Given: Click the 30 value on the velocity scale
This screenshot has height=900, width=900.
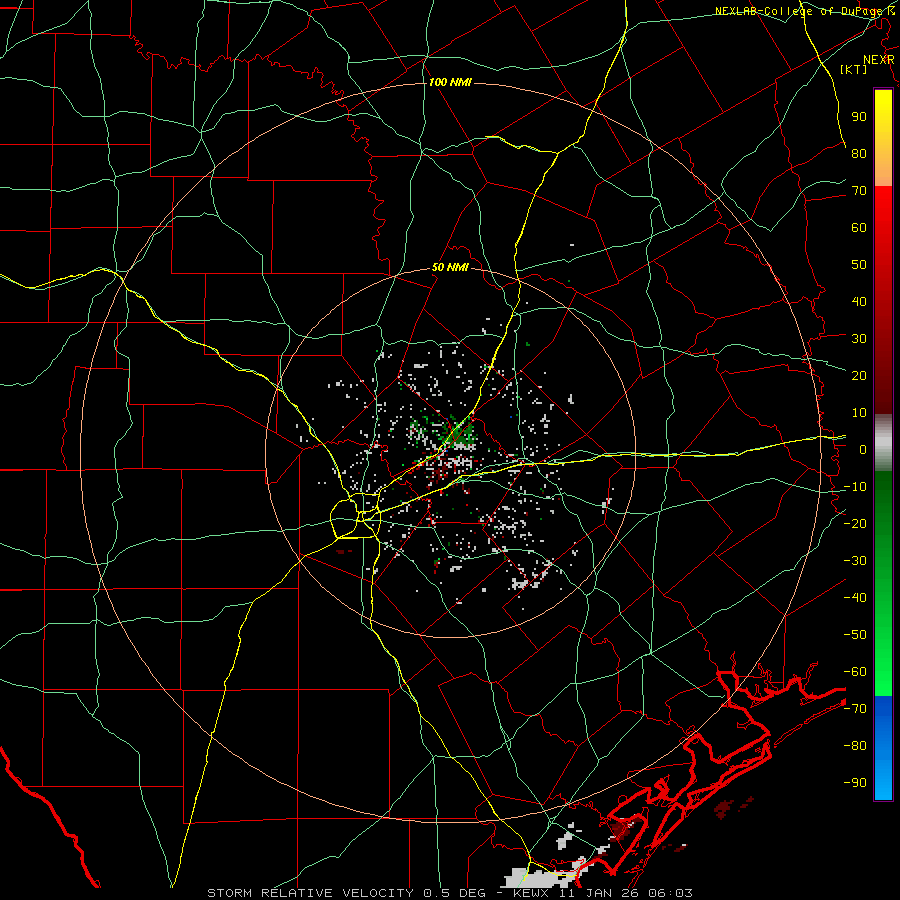Looking at the screenshot, I should 859,339.
